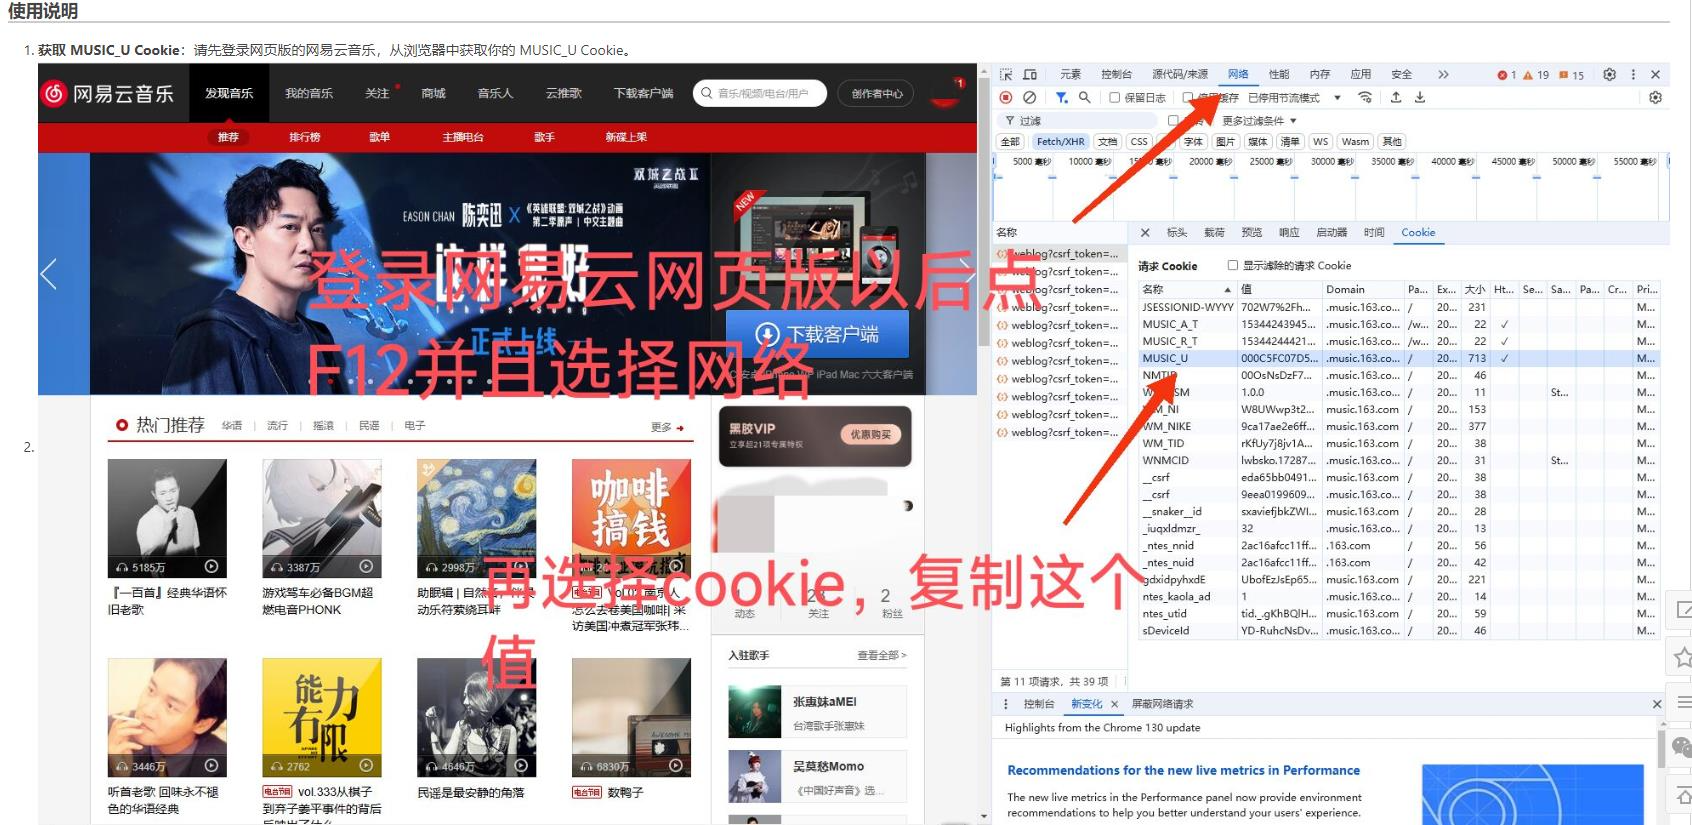Select the Wasm filter chip
This screenshot has width=1692, height=825.
[x=1355, y=141]
